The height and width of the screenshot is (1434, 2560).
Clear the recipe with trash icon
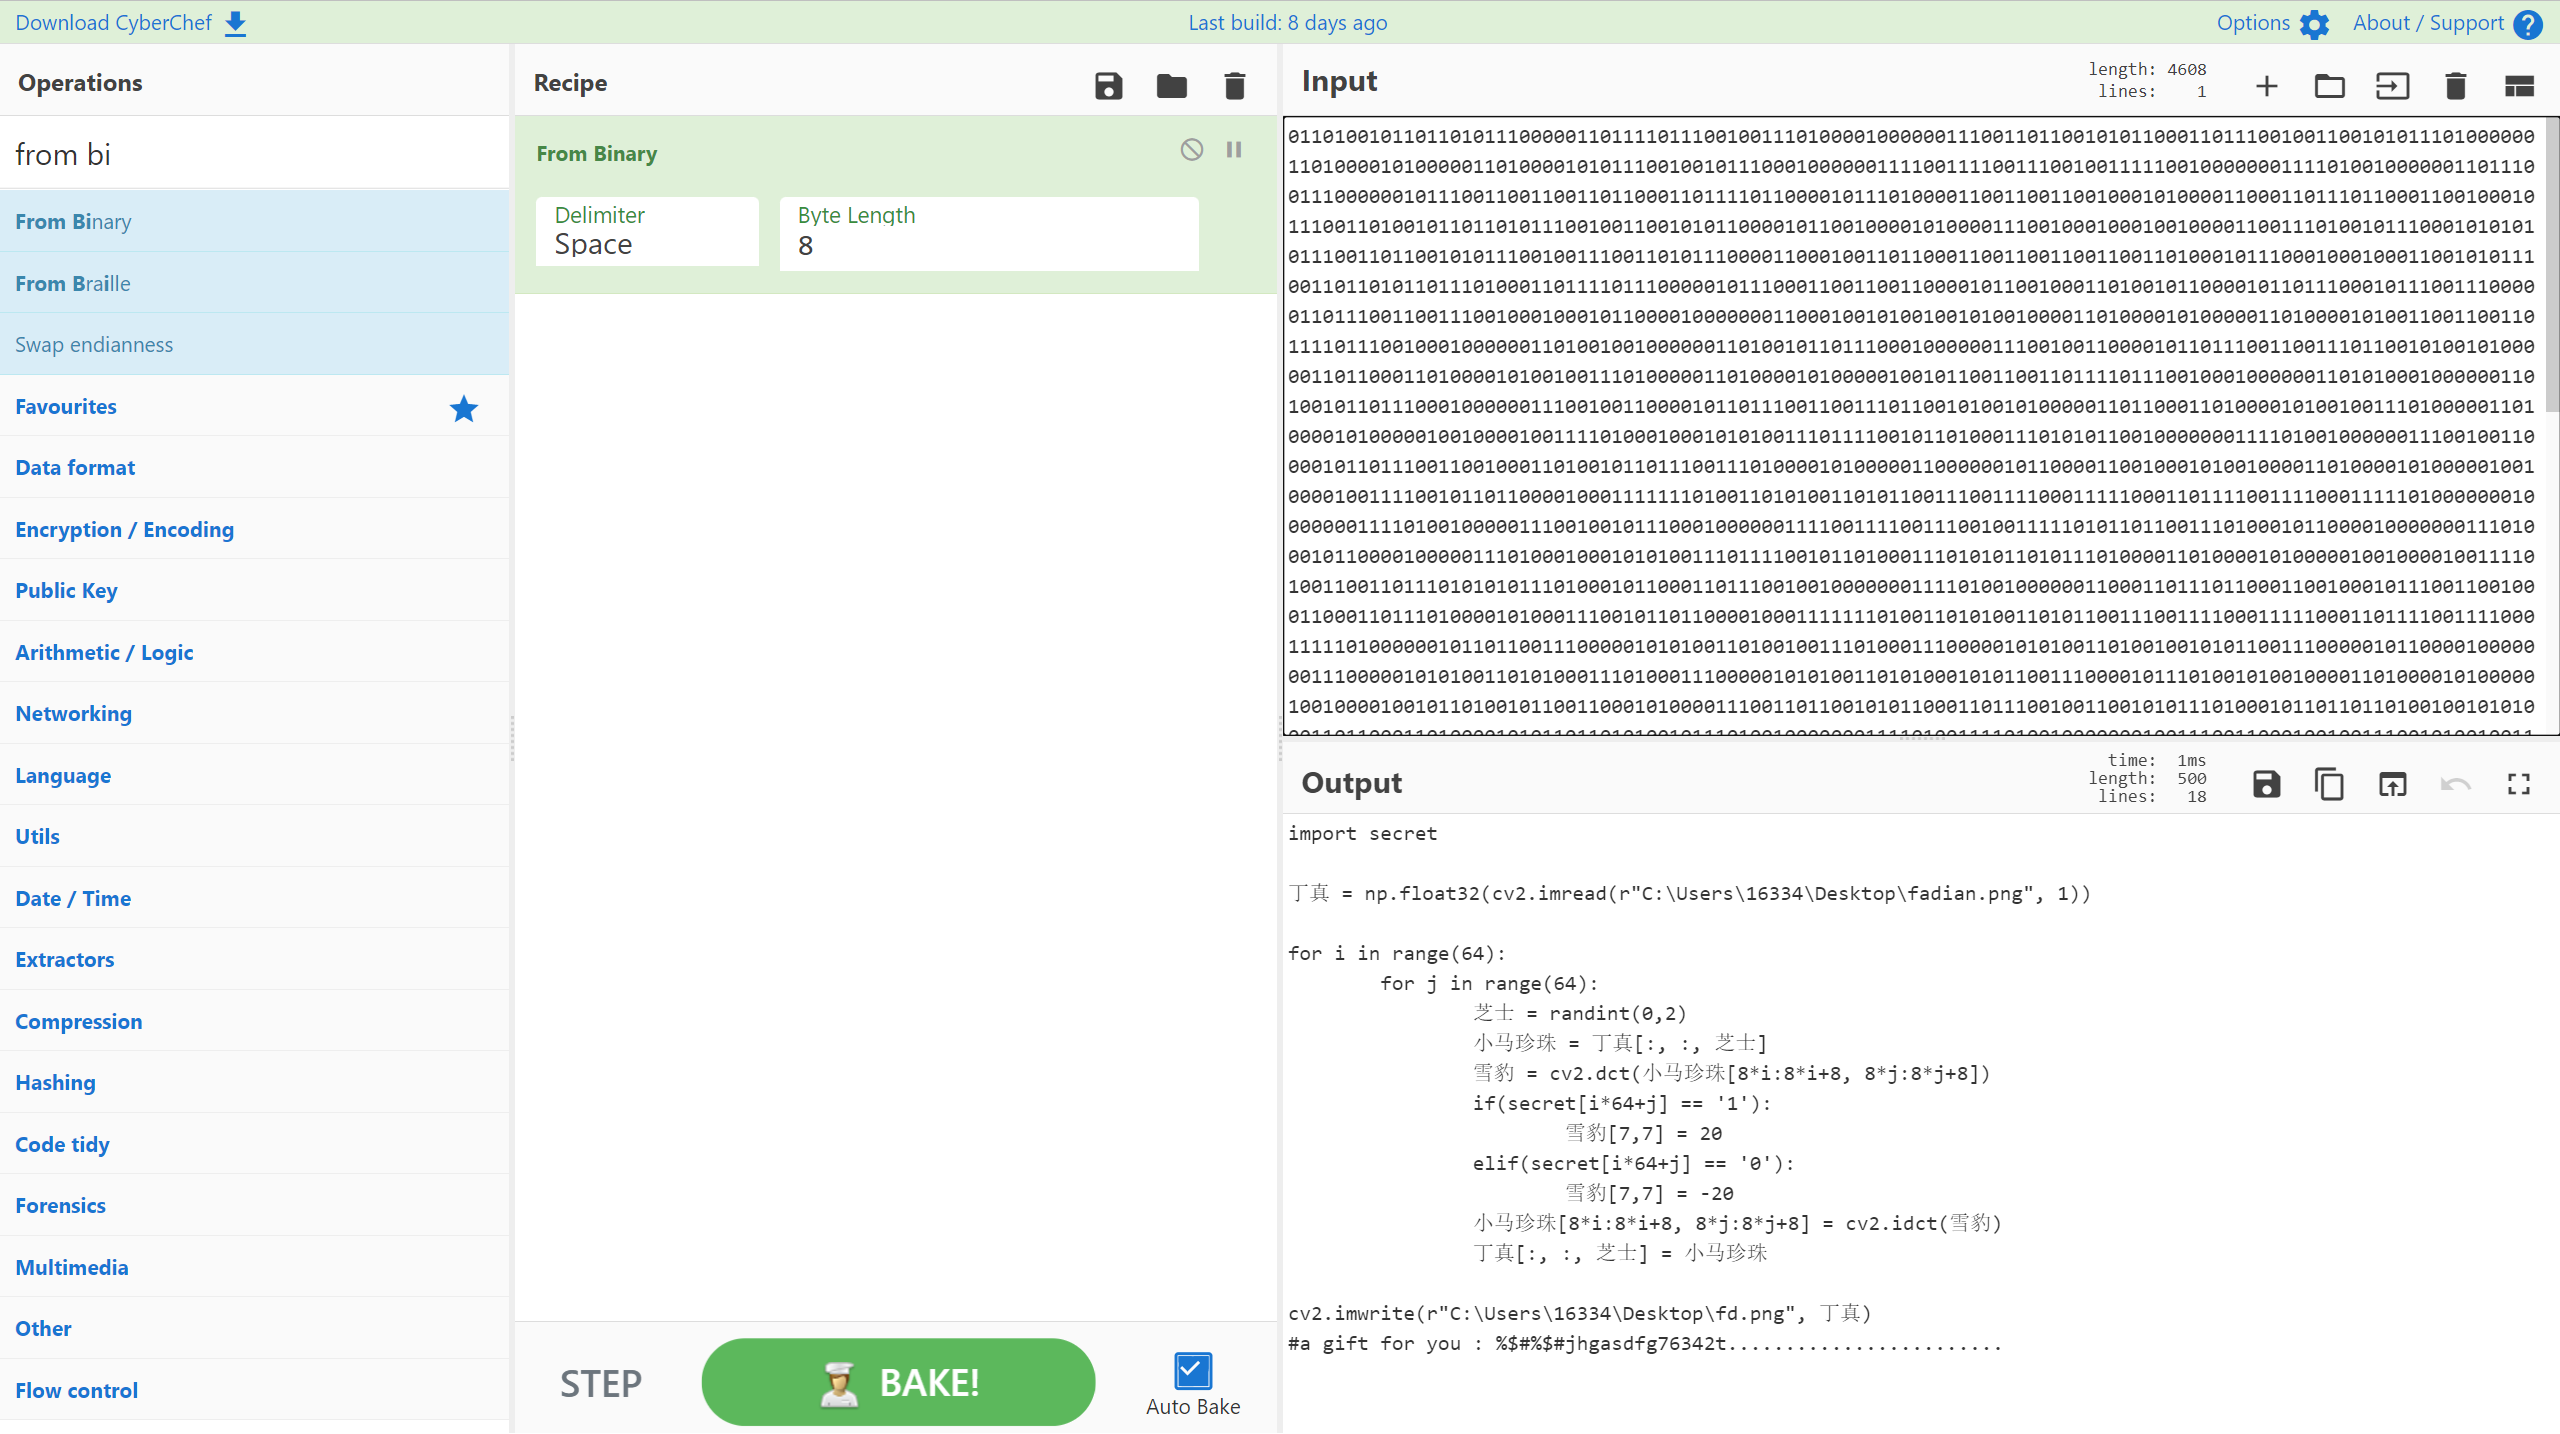(1234, 86)
